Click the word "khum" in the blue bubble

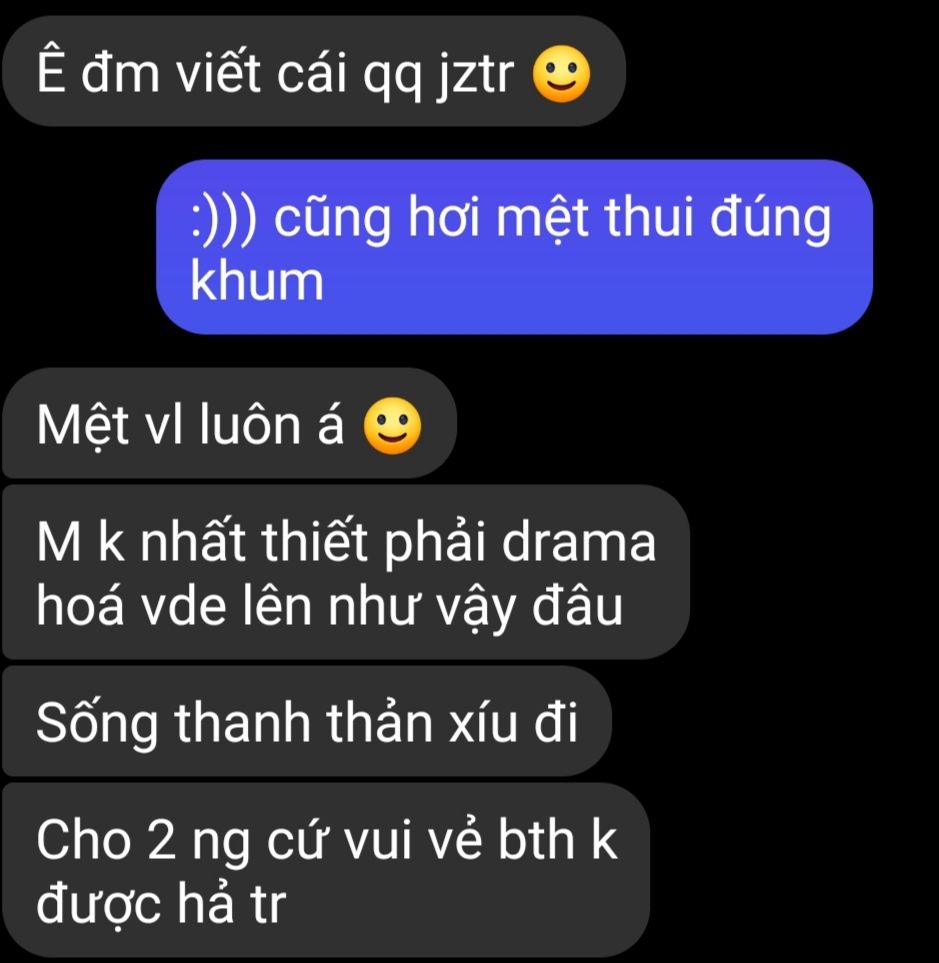pyautogui.click(x=256, y=281)
